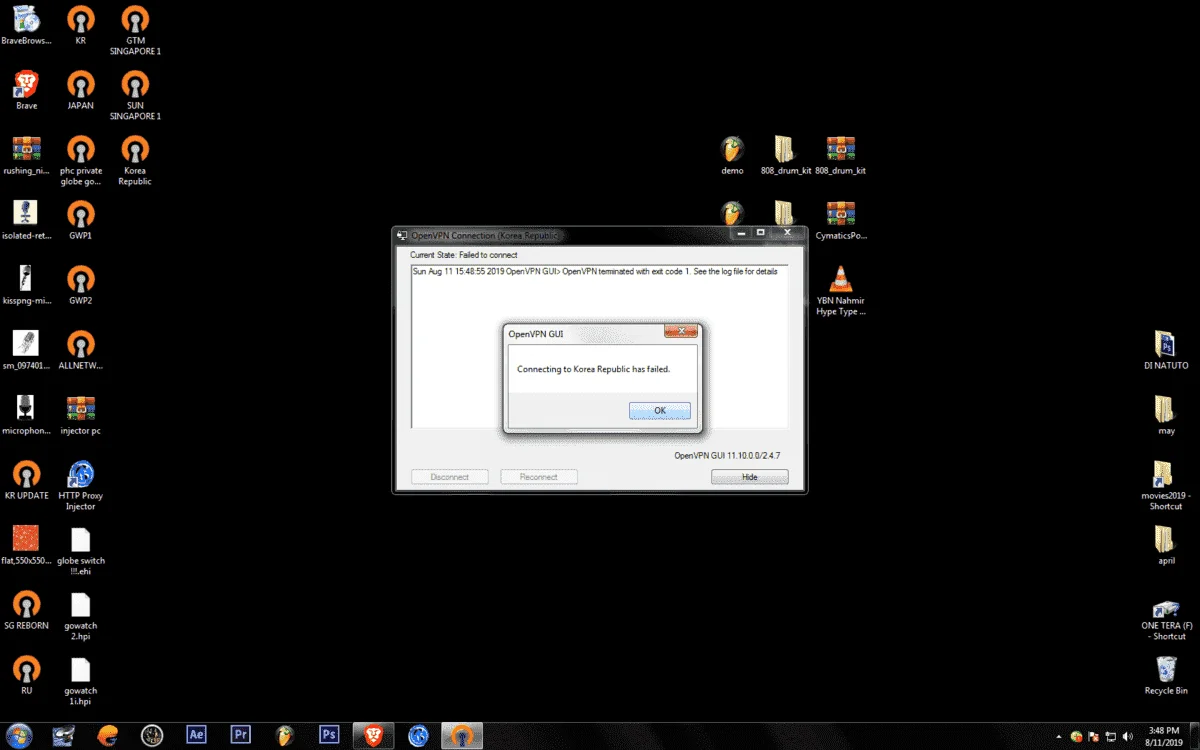This screenshot has width=1200, height=750.
Task: Click 'Connecting to Korea Republic has failed.' message
Action: coord(593,369)
